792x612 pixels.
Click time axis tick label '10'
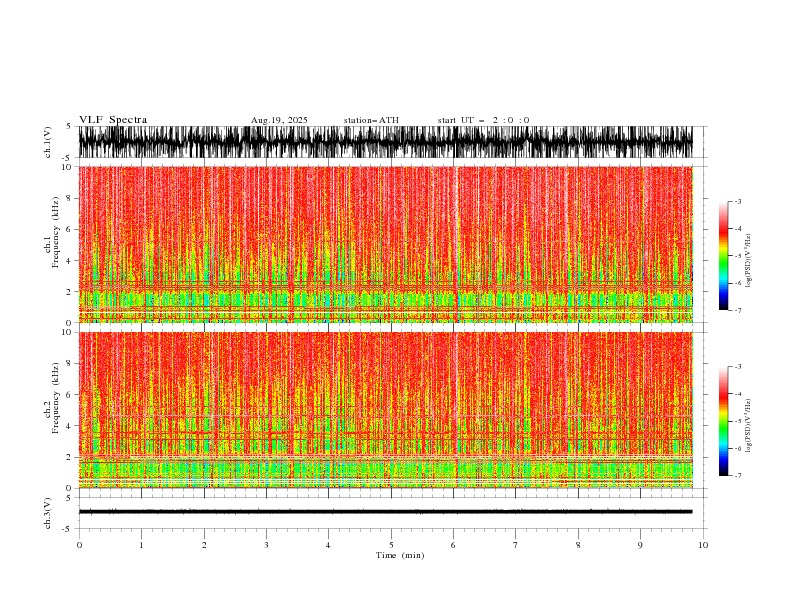703,545
